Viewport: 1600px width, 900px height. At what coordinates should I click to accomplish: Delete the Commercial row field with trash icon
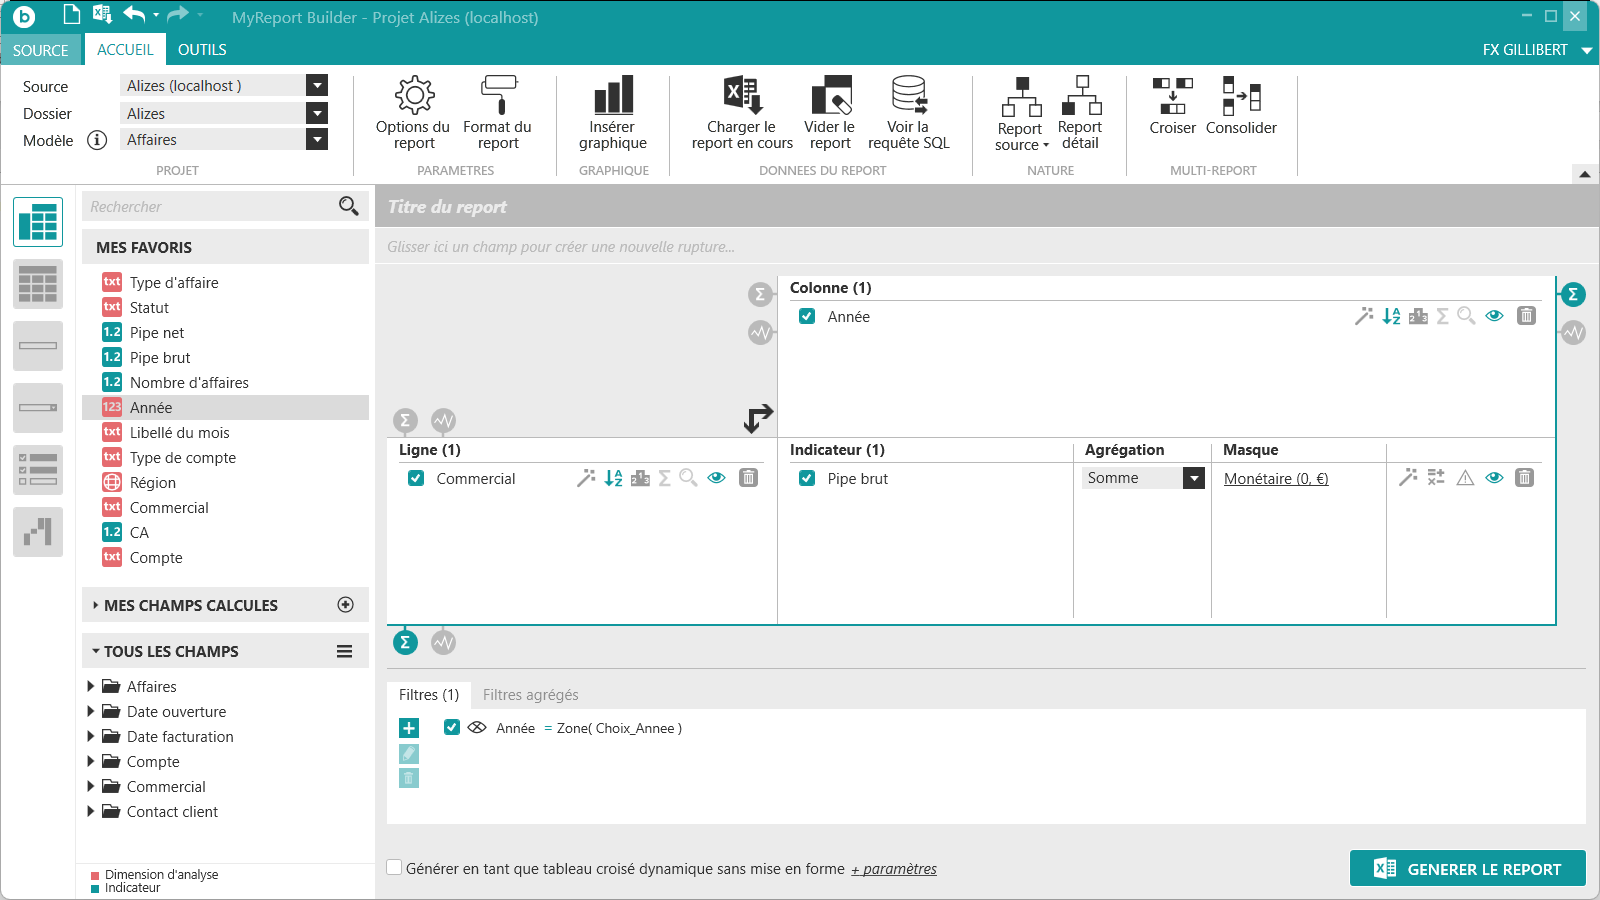(748, 478)
